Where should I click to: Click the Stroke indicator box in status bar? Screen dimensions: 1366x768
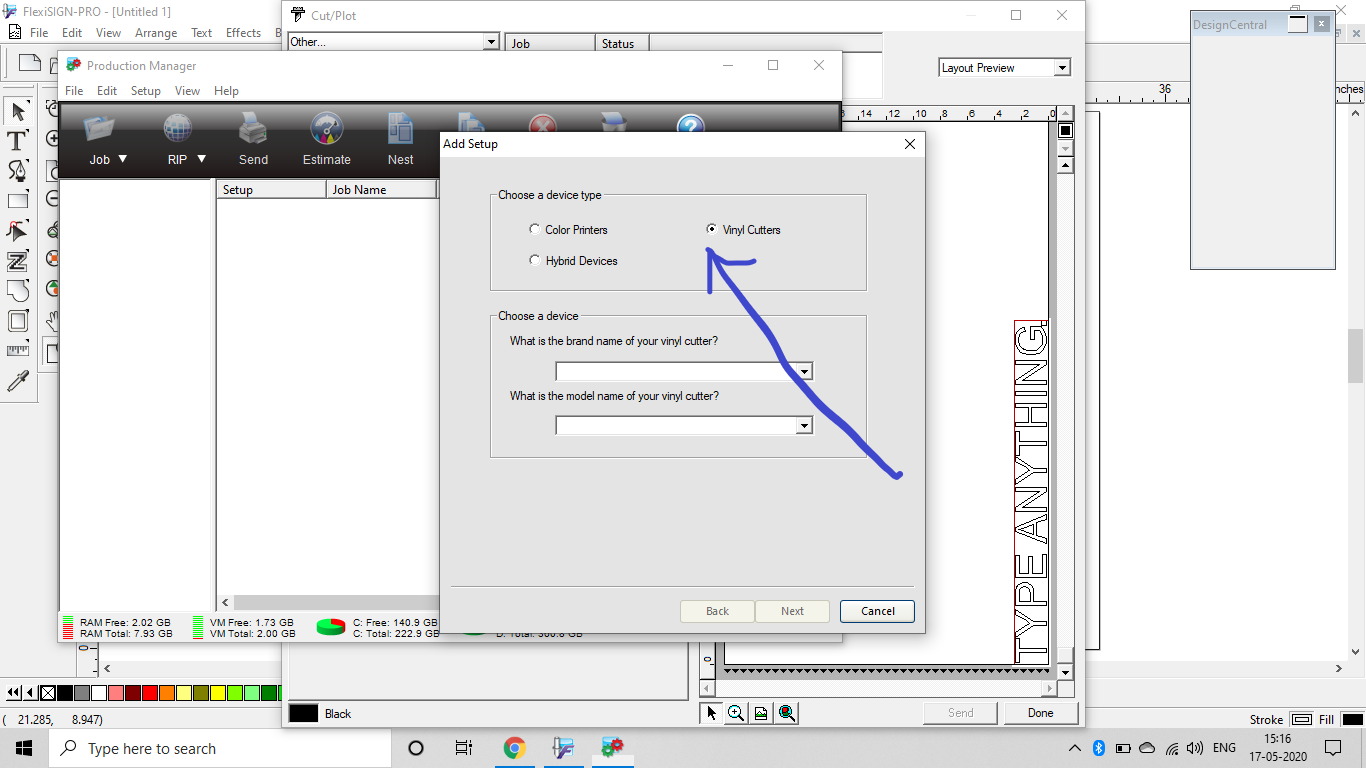coord(1302,719)
